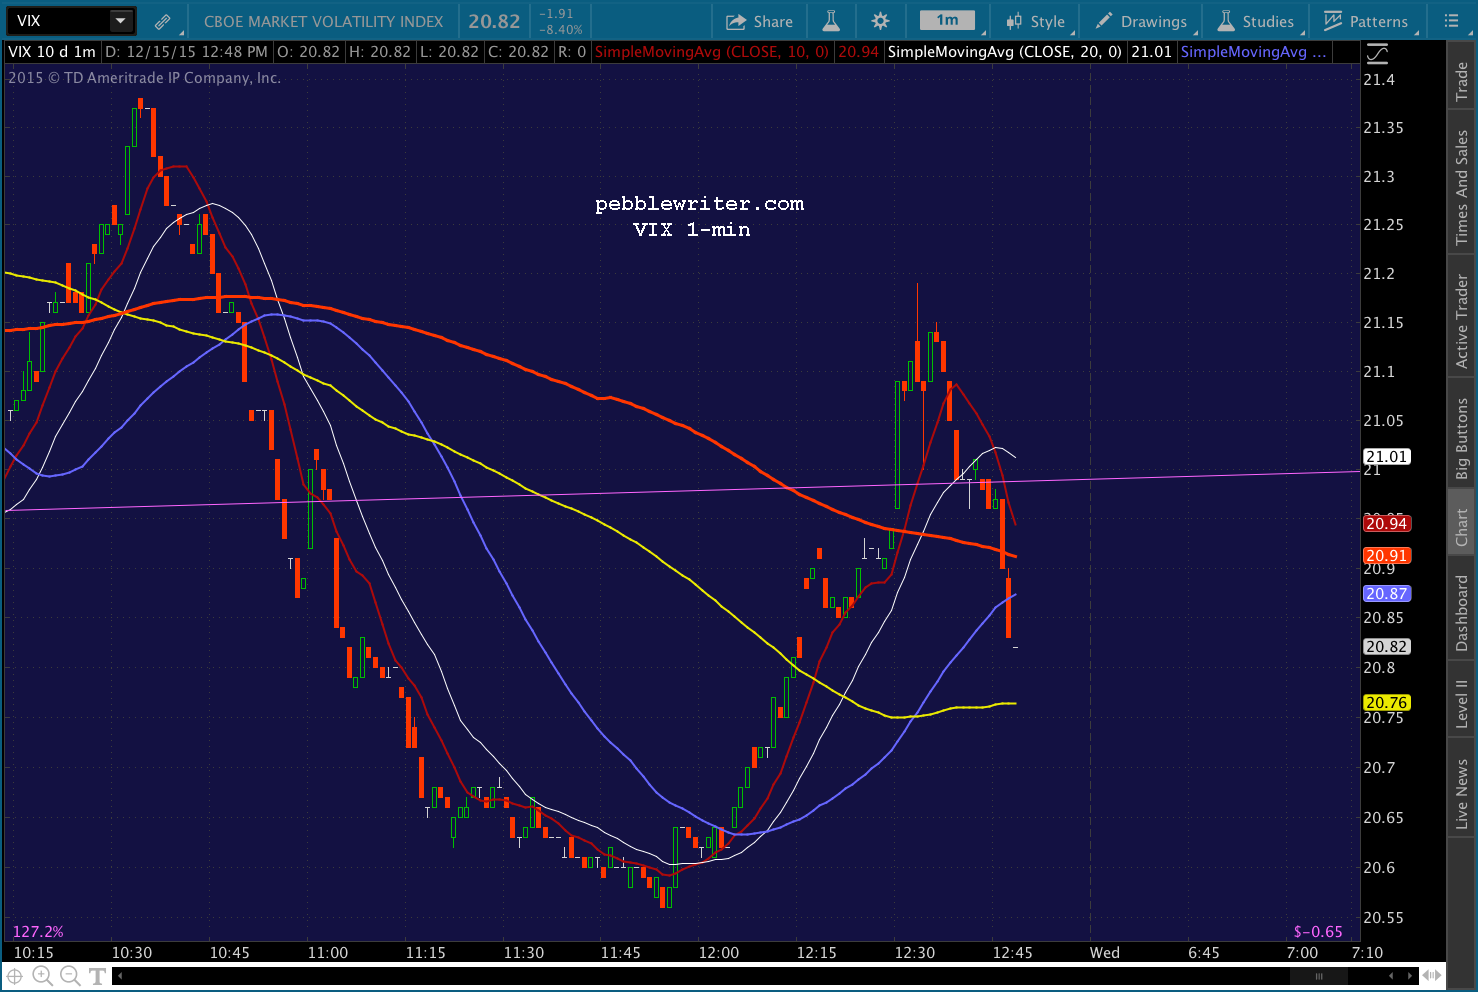Switch to the Times And Sales tab
Image resolution: width=1478 pixels, height=992 pixels.
1462,186
